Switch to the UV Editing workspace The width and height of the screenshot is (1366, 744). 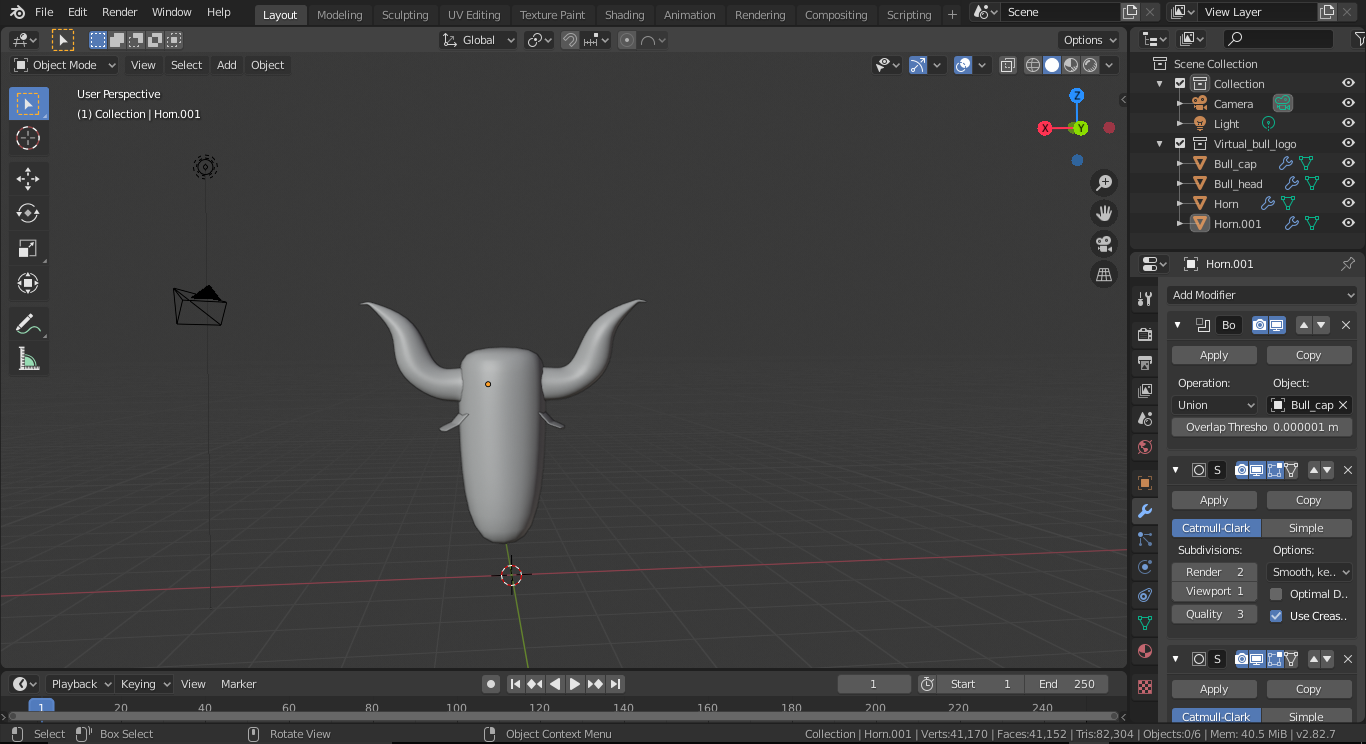click(474, 15)
